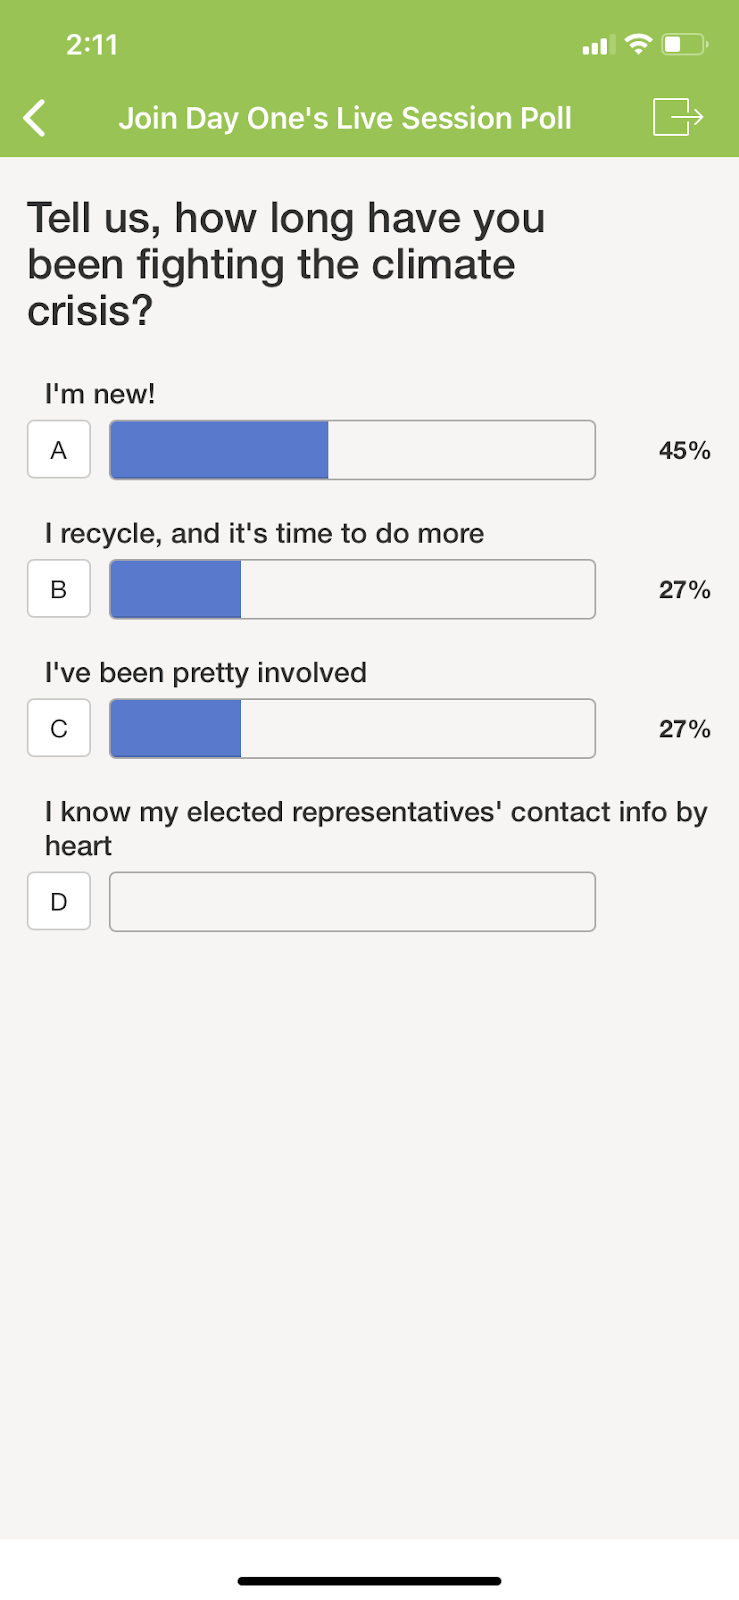
Task: Select answer option B
Action: (59, 589)
